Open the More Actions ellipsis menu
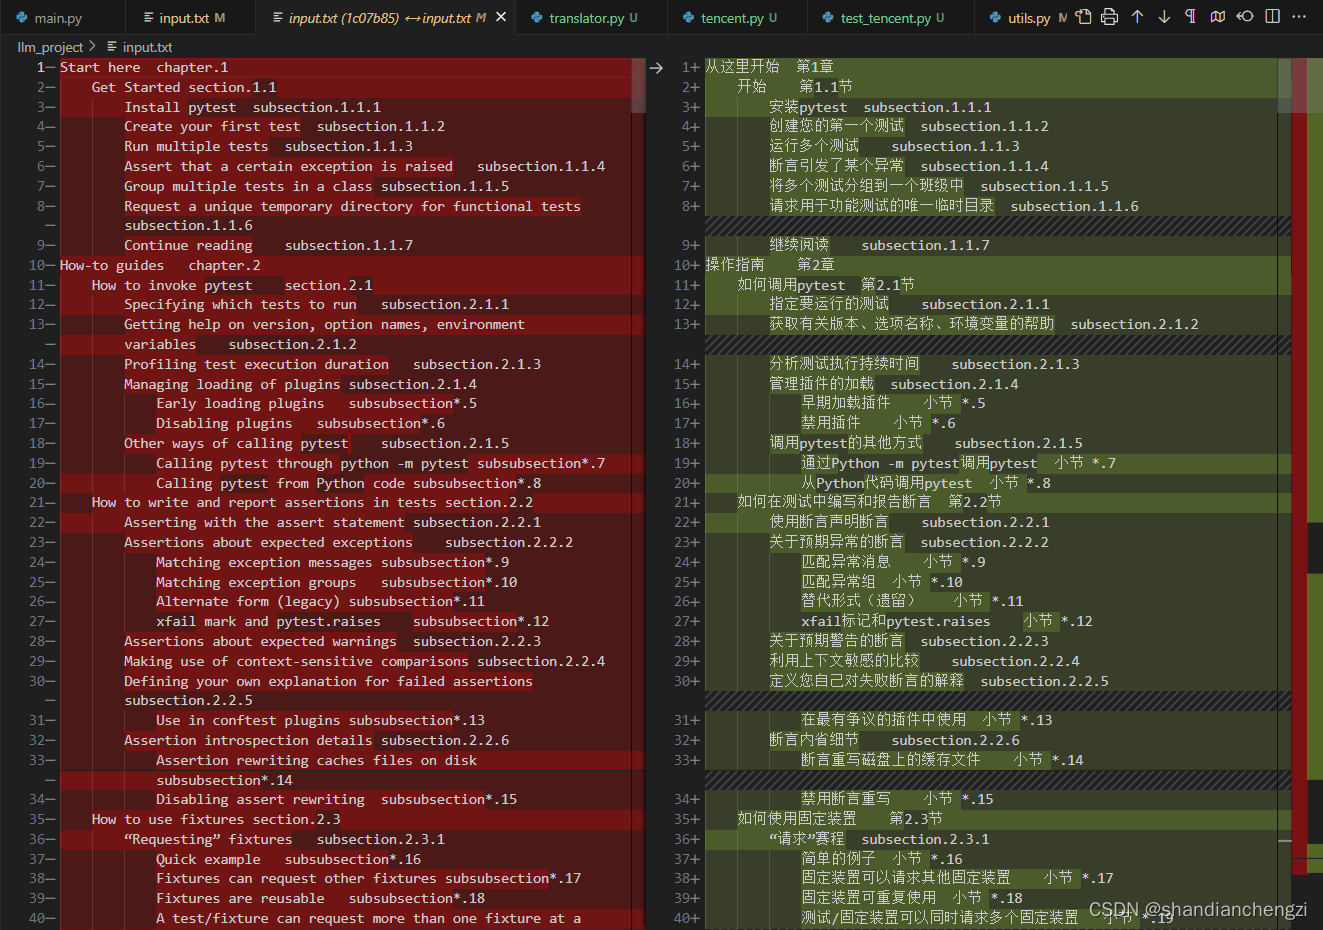The height and width of the screenshot is (930, 1323). (1299, 17)
